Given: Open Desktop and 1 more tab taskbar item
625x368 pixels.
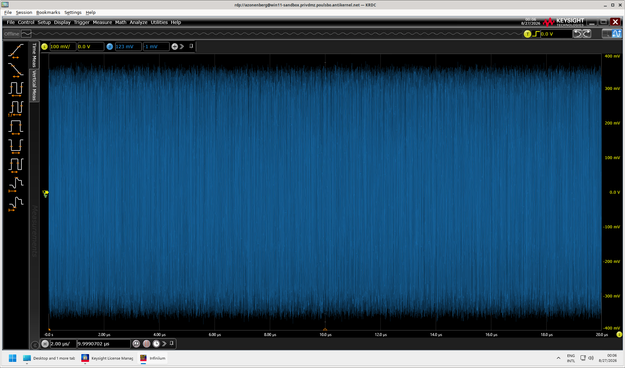Looking at the screenshot, I should click(49, 358).
